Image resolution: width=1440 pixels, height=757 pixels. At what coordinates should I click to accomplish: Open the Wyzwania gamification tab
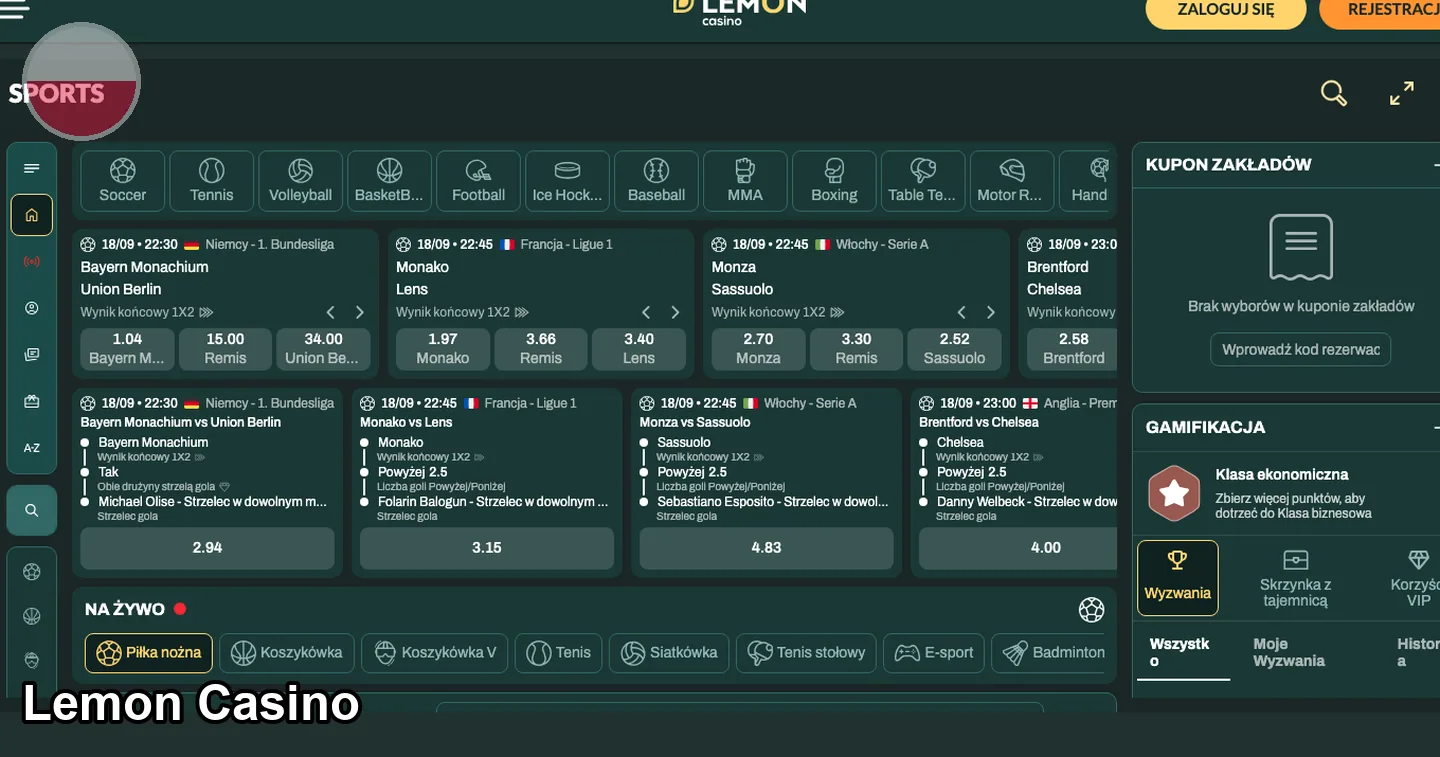click(1178, 578)
